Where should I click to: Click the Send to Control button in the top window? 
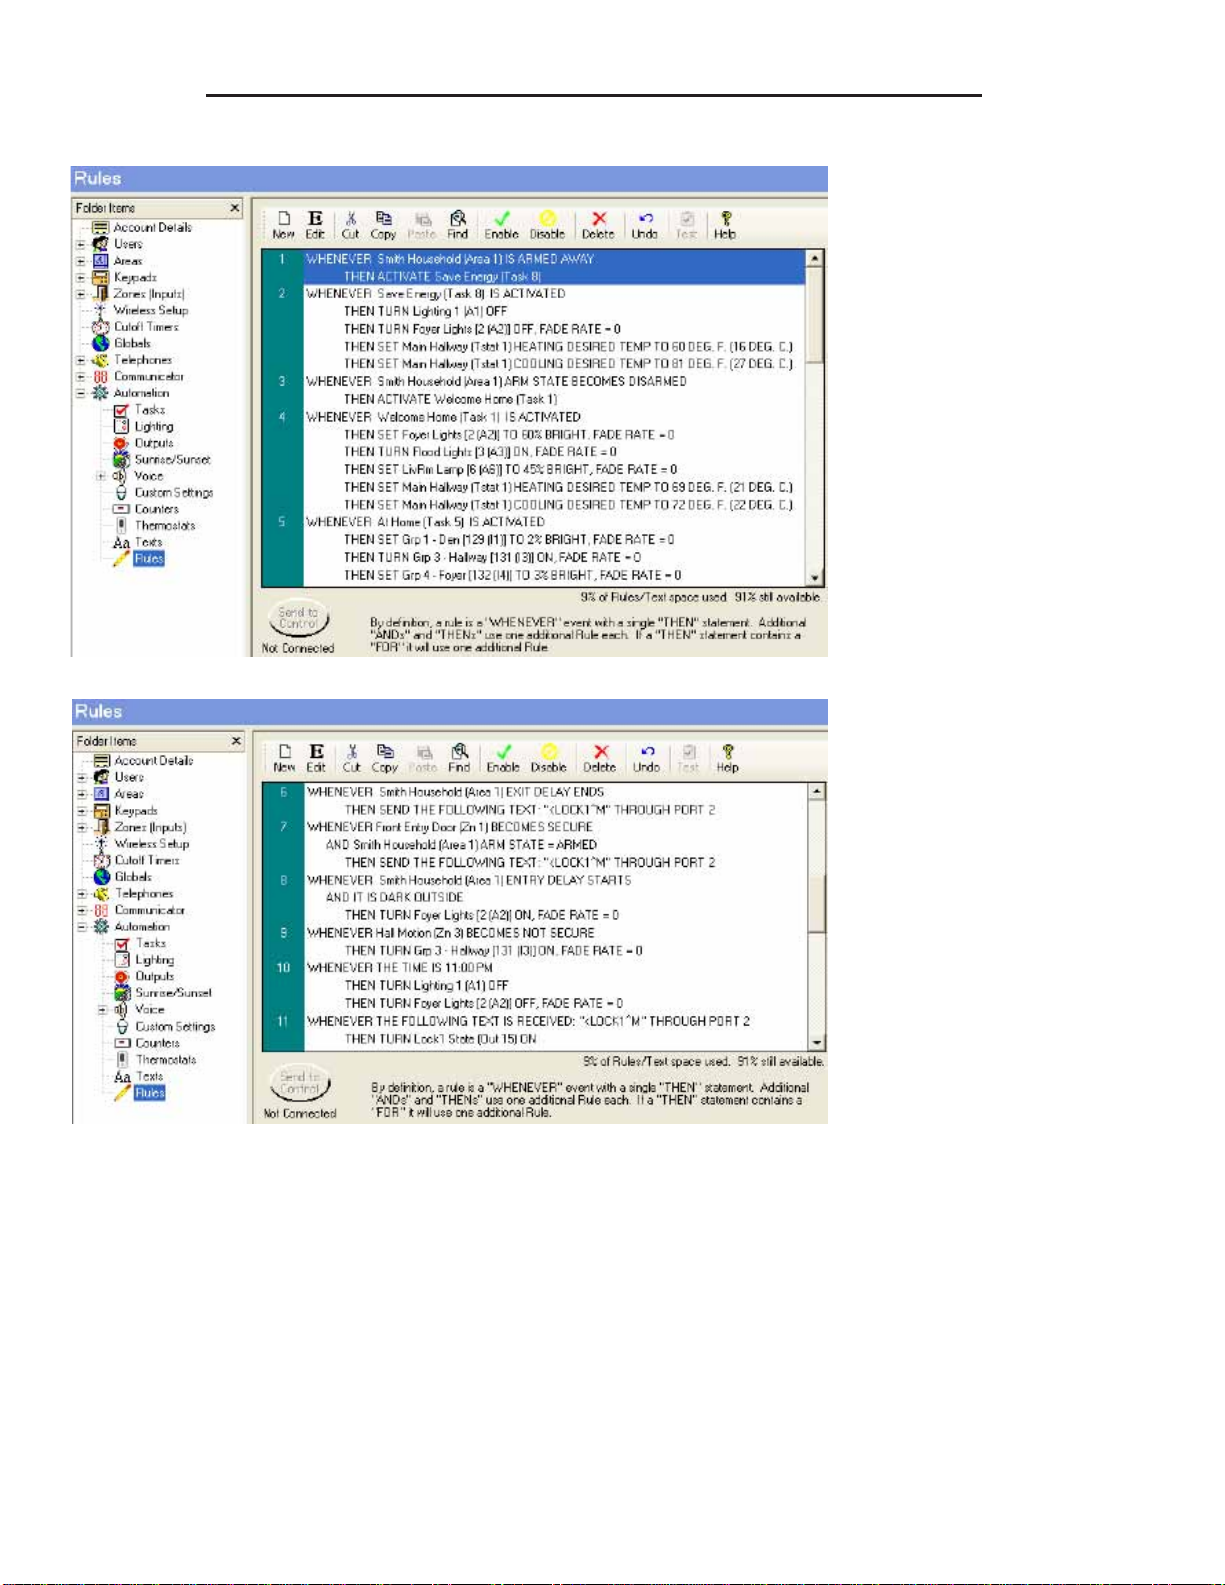tap(298, 618)
